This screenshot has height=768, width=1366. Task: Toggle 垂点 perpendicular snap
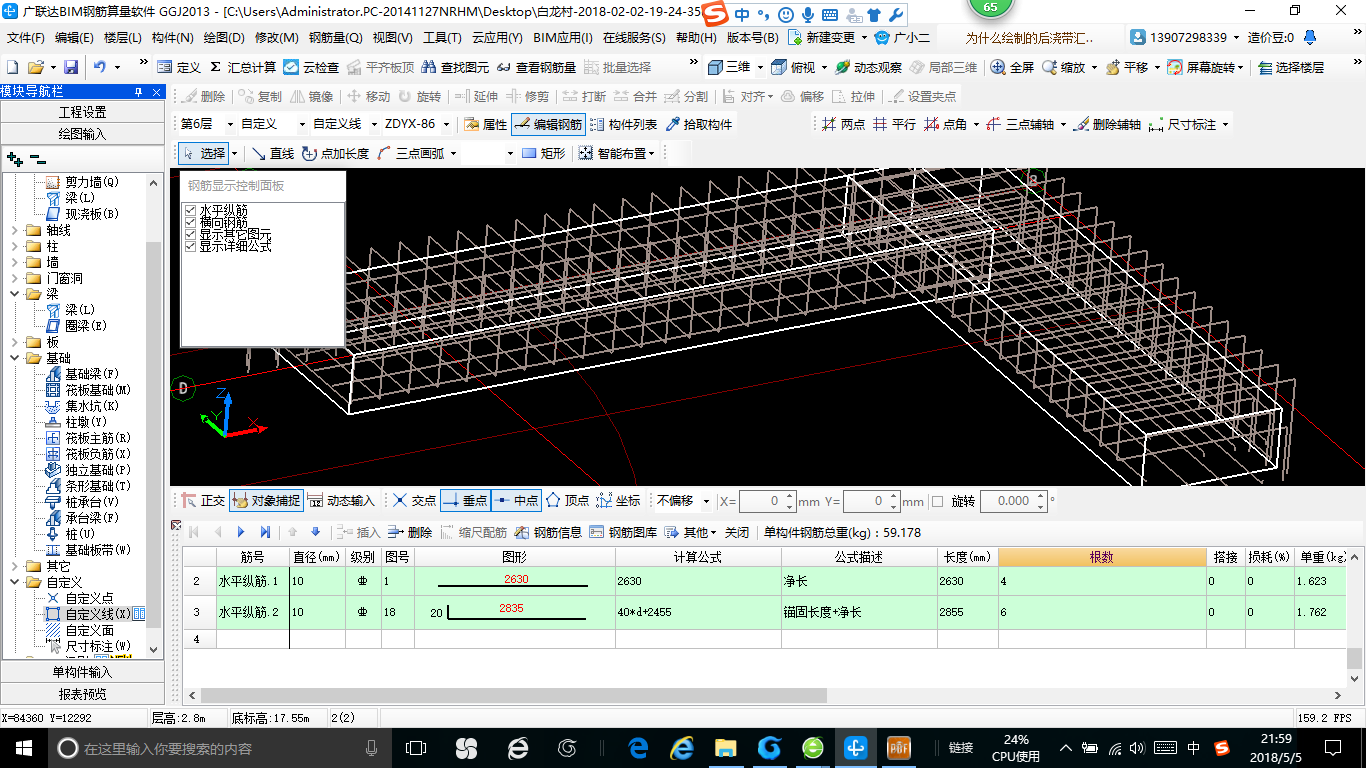465,500
